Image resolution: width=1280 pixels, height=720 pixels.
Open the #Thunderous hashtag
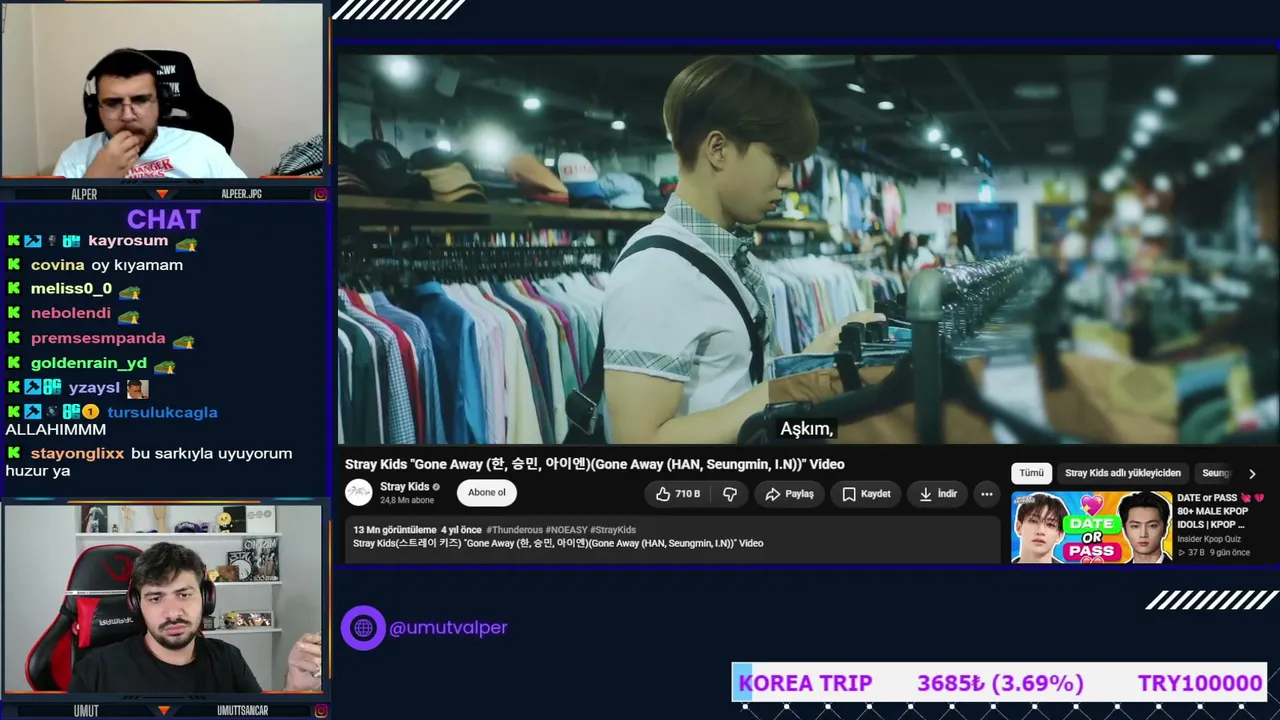515,530
